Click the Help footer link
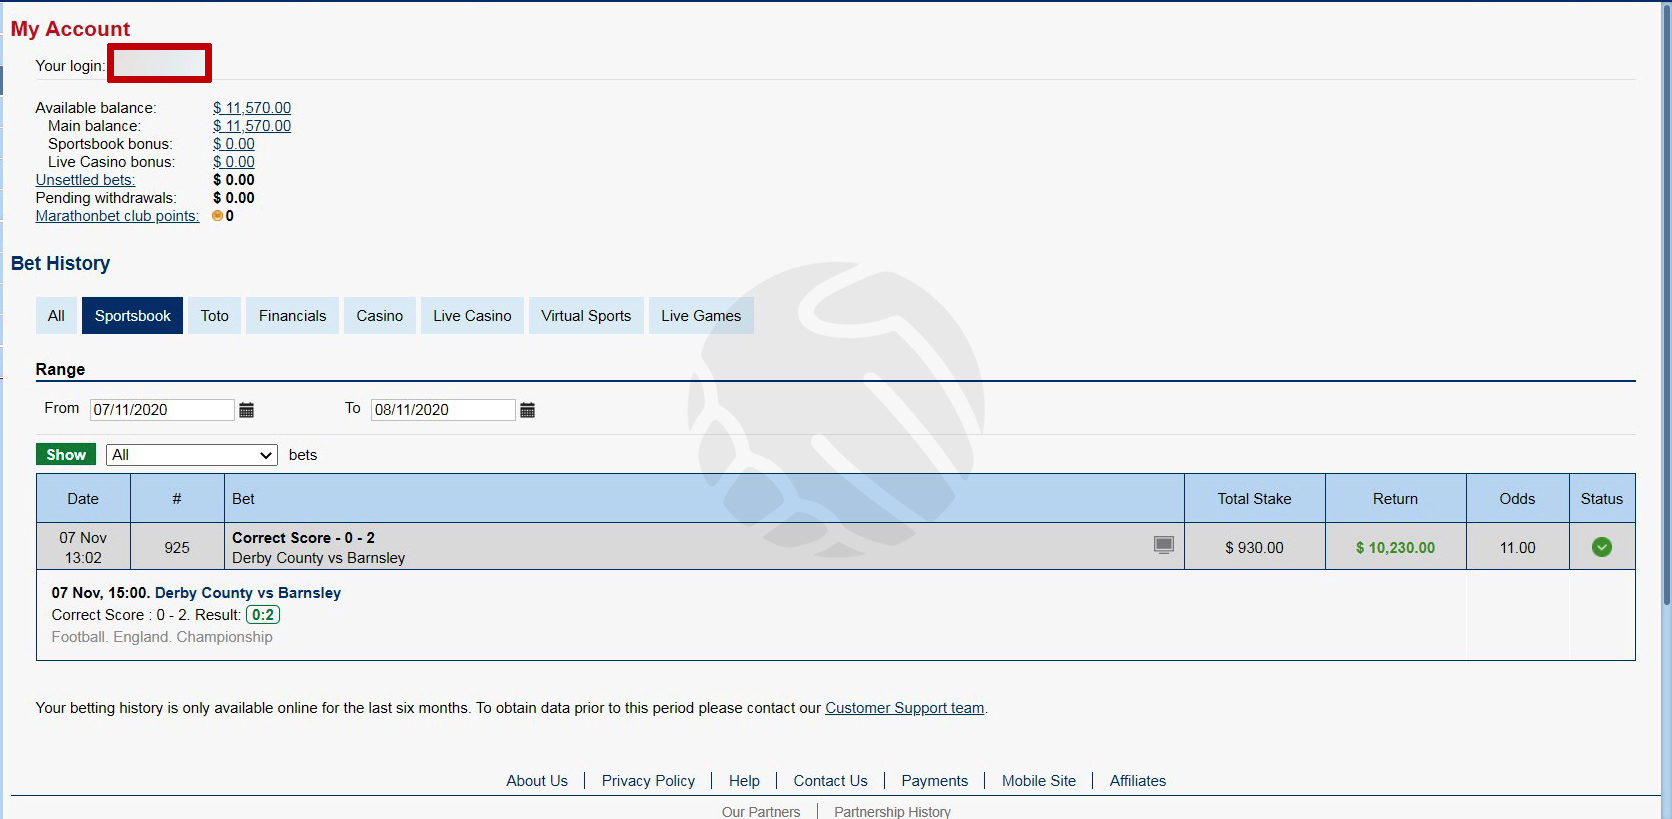This screenshot has width=1672, height=819. click(x=744, y=781)
